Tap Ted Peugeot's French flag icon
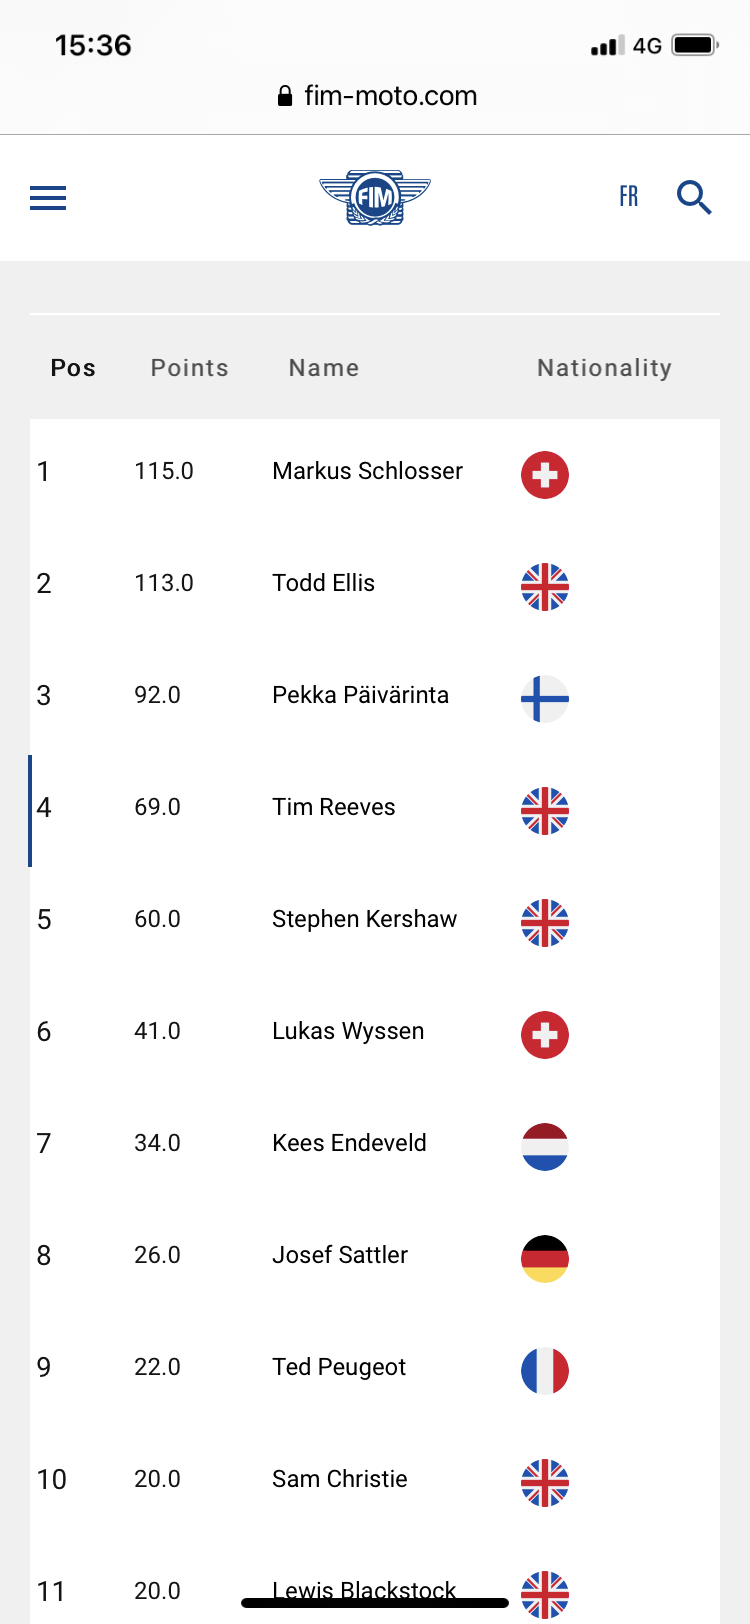 click(x=545, y=1371)
